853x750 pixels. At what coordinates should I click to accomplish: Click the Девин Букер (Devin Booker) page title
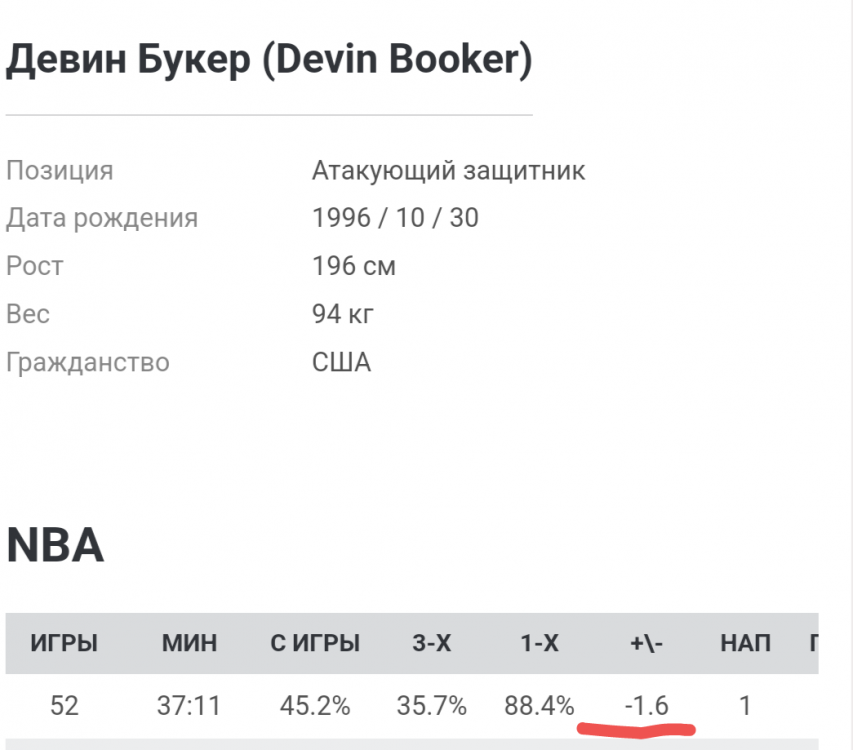(x=269, y=61)
